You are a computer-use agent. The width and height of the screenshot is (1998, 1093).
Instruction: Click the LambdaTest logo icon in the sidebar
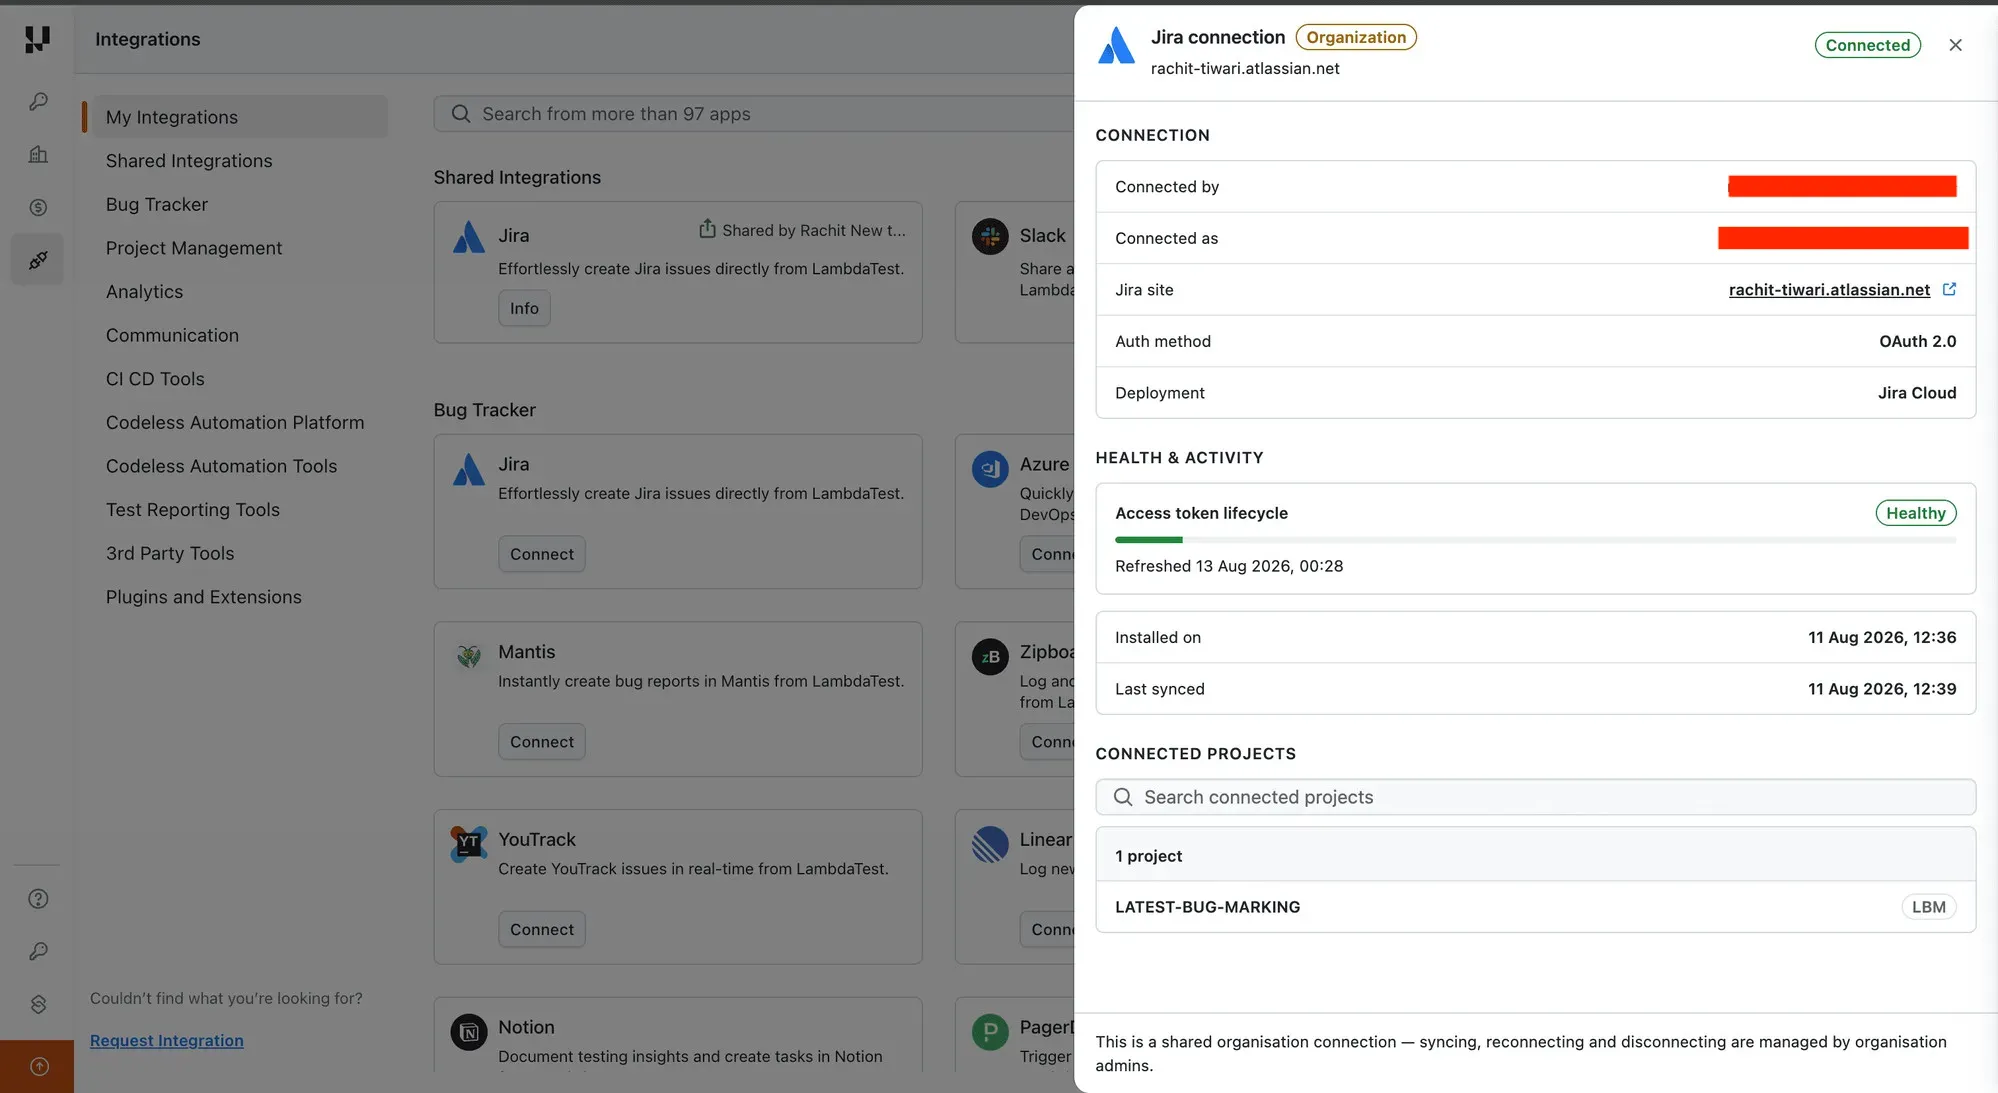[37, 39]
